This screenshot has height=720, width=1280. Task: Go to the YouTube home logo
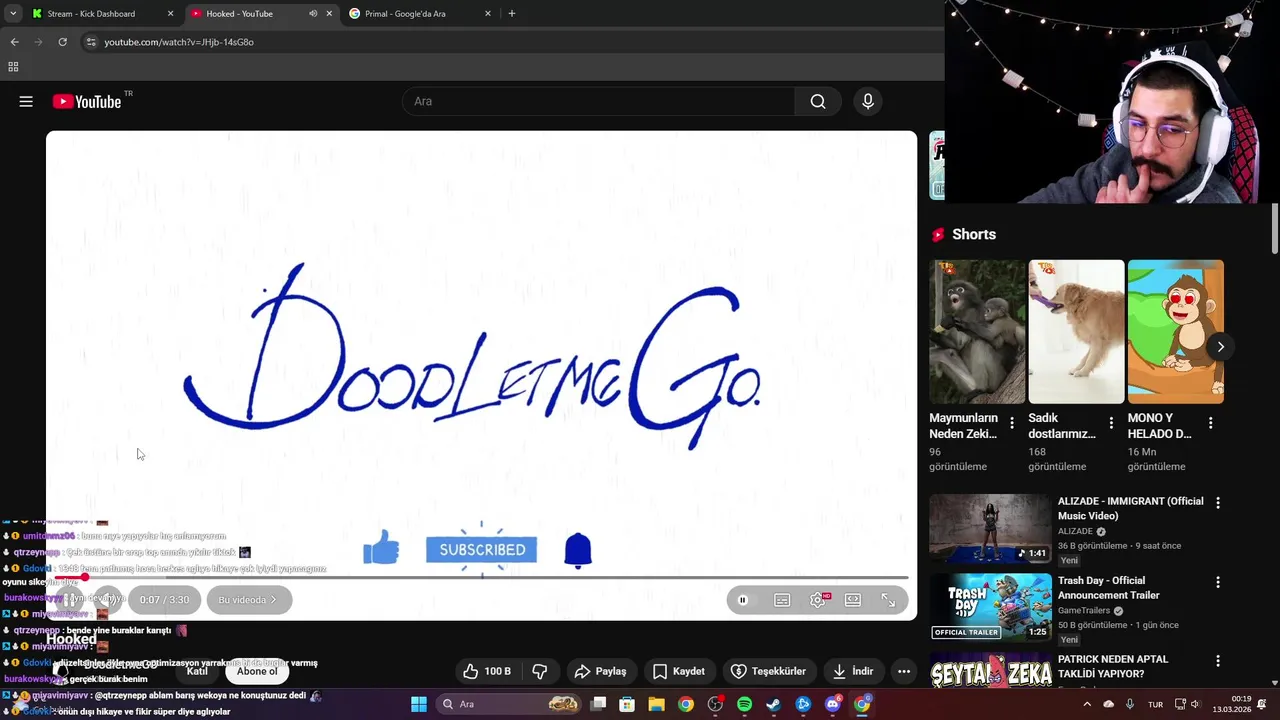86,101
